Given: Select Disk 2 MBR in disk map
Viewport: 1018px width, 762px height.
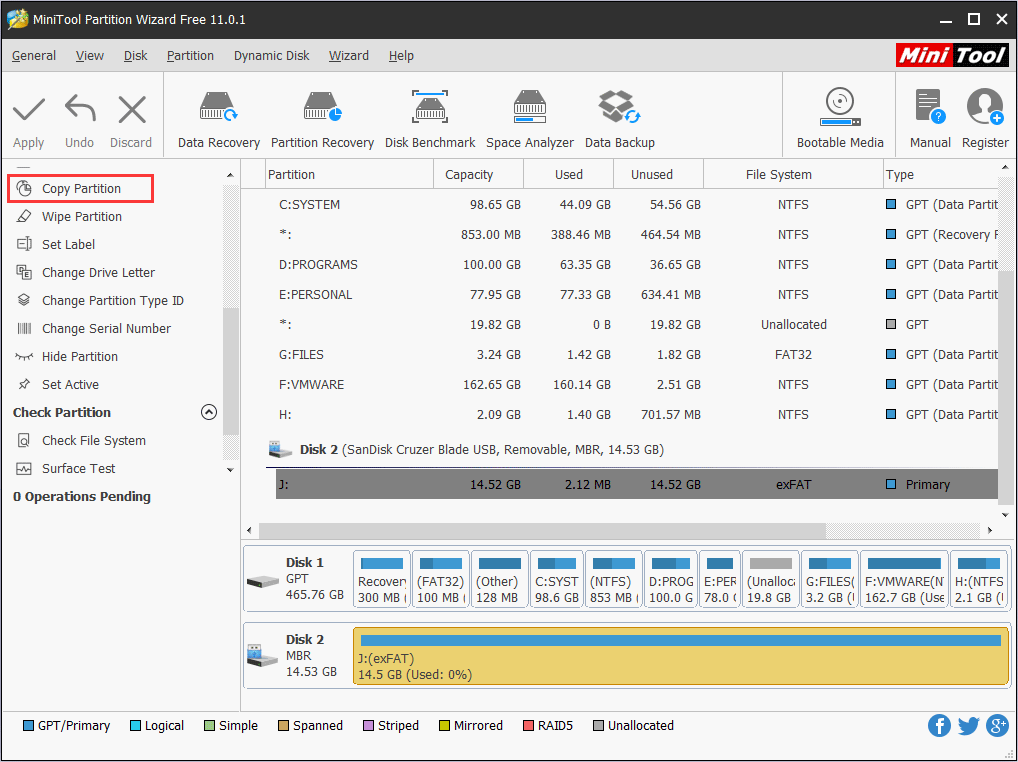Looking at the screenshot, I should 297,656.
